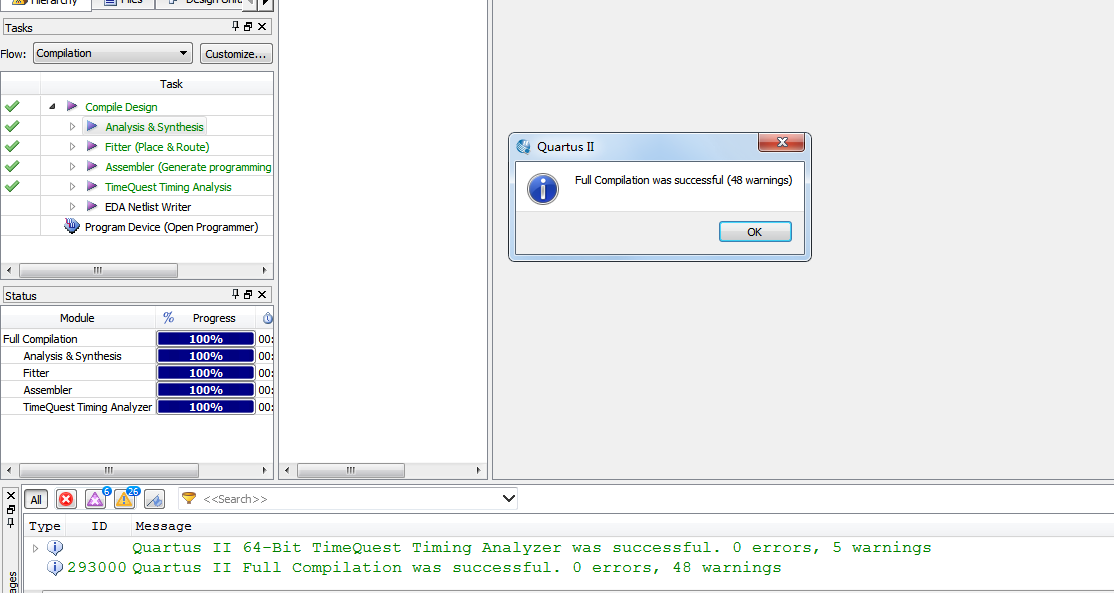
Task: Expand the TimeQuest Timing Analyzer message
Action: (x=36, y=548)
